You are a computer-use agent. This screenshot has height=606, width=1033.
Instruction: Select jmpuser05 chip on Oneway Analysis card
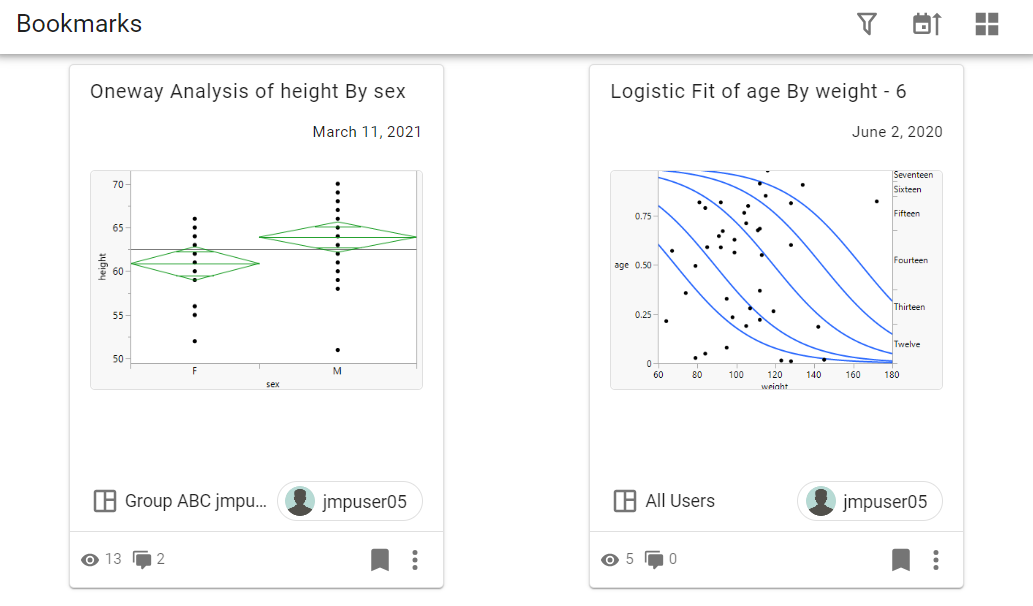click(x=350, y=501)
